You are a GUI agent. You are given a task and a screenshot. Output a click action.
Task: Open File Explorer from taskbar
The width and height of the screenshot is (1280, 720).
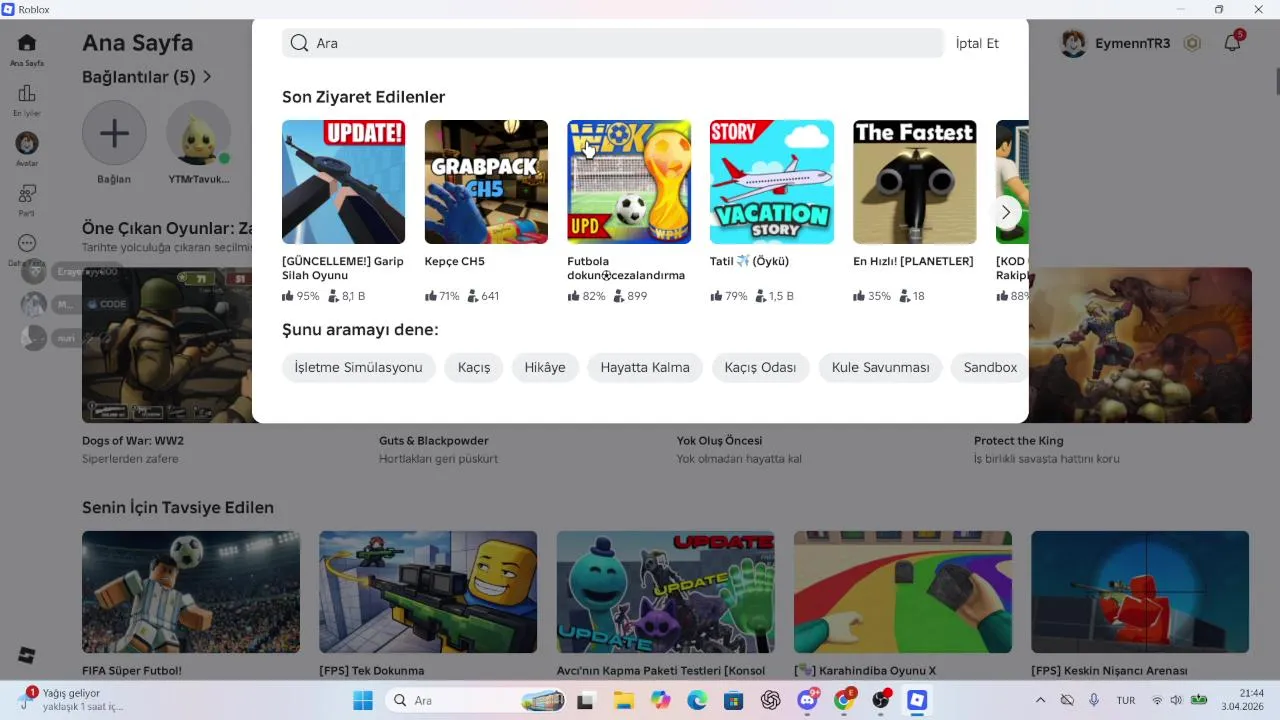pos(623,700)
